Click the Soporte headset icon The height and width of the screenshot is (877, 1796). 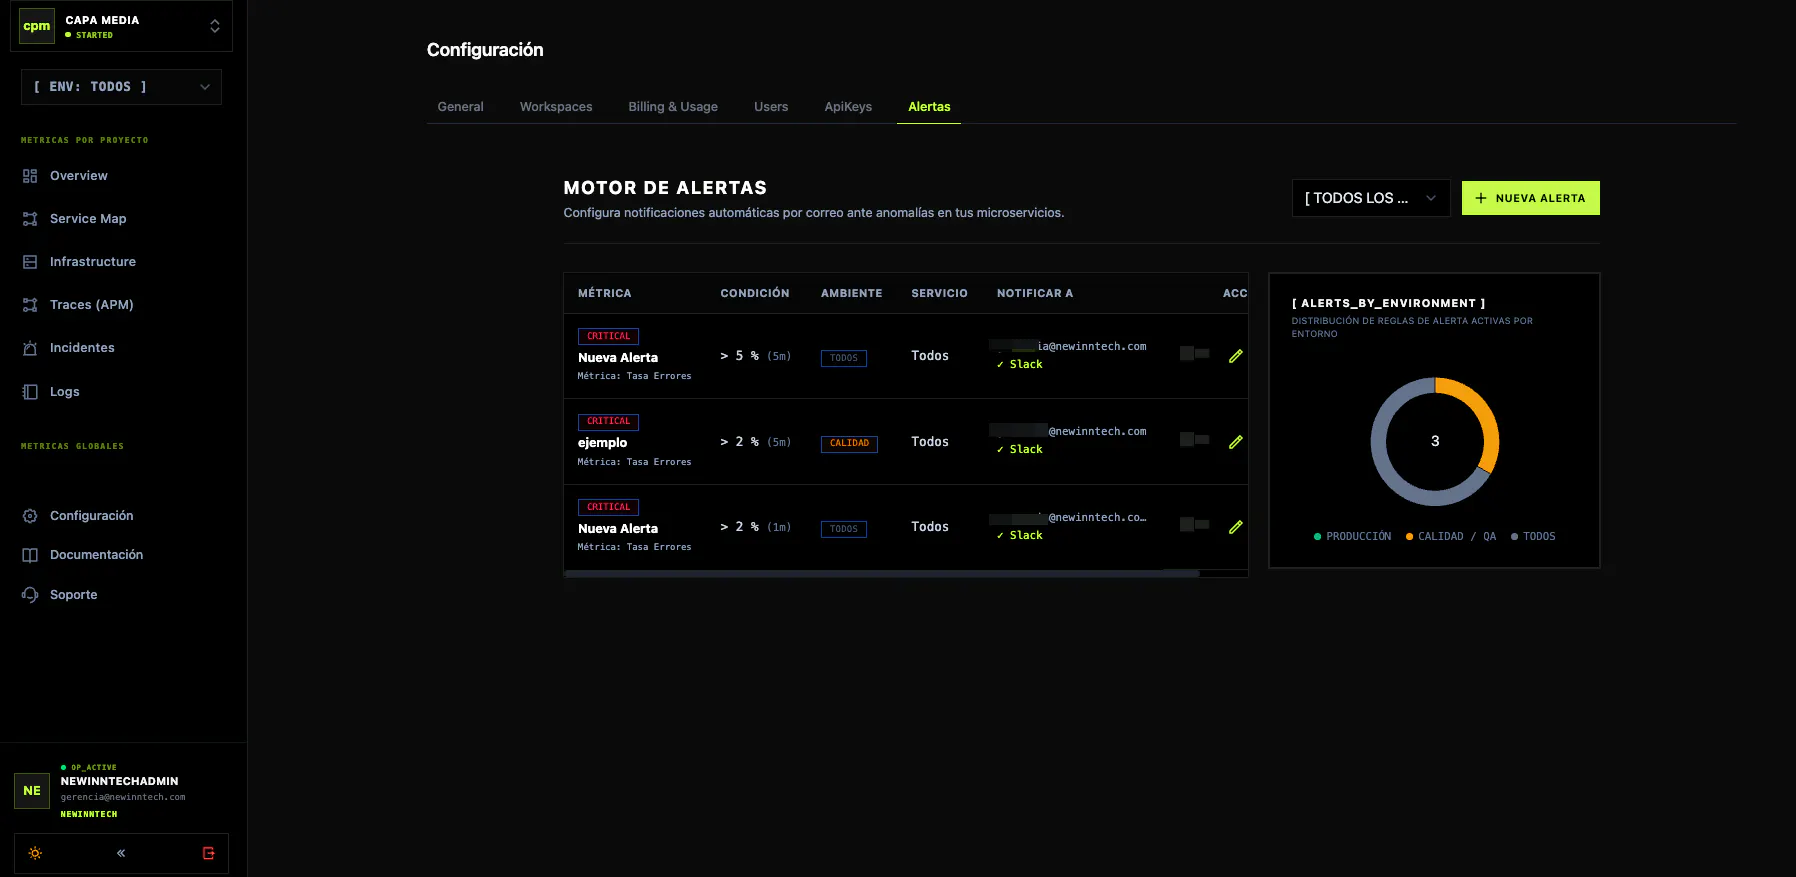tap(30, 595)
